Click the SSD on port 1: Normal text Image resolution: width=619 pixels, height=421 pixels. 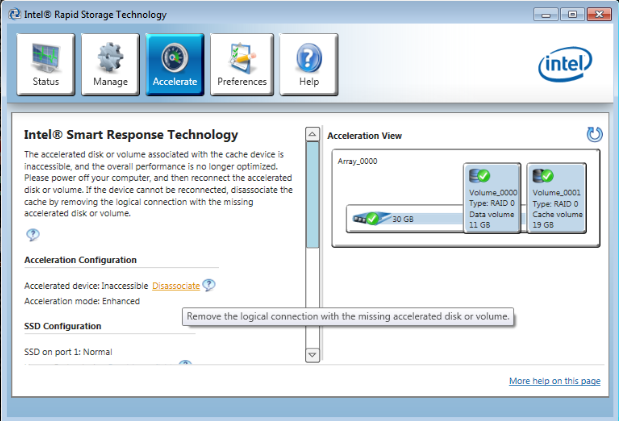pos(68,352)
